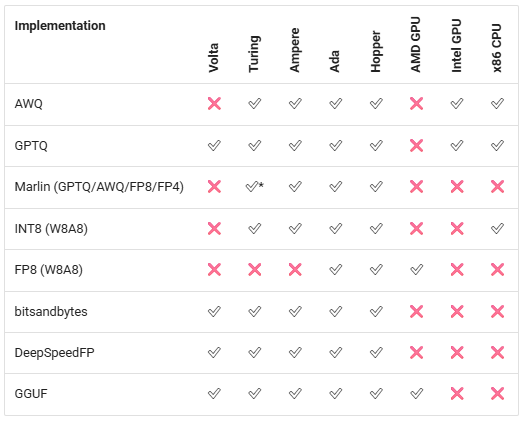This screenshot has height=421, width=525.
Task: Click the red cross for INT8 on Intel GPU
Action: (x=457, y=228)
